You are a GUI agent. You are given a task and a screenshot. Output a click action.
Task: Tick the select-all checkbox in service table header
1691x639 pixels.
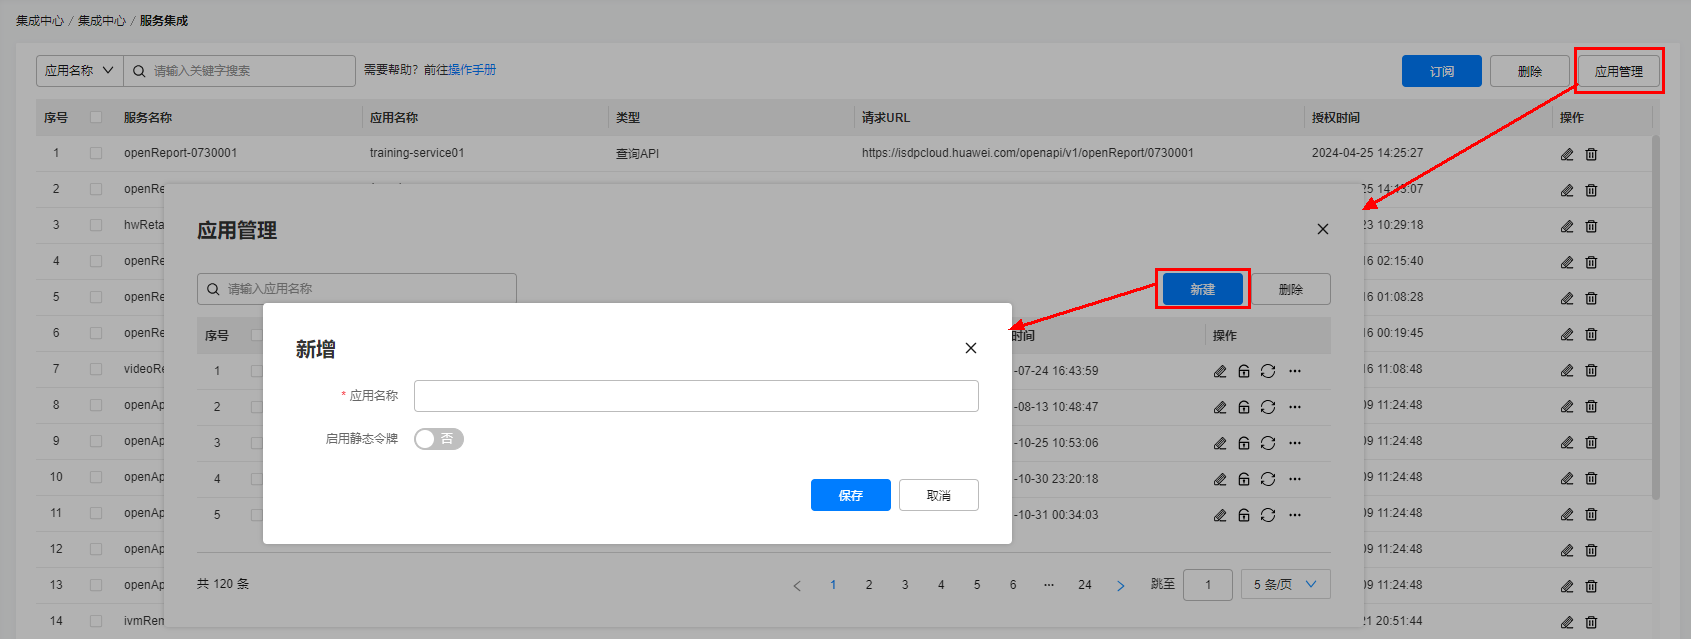point(96,117)
